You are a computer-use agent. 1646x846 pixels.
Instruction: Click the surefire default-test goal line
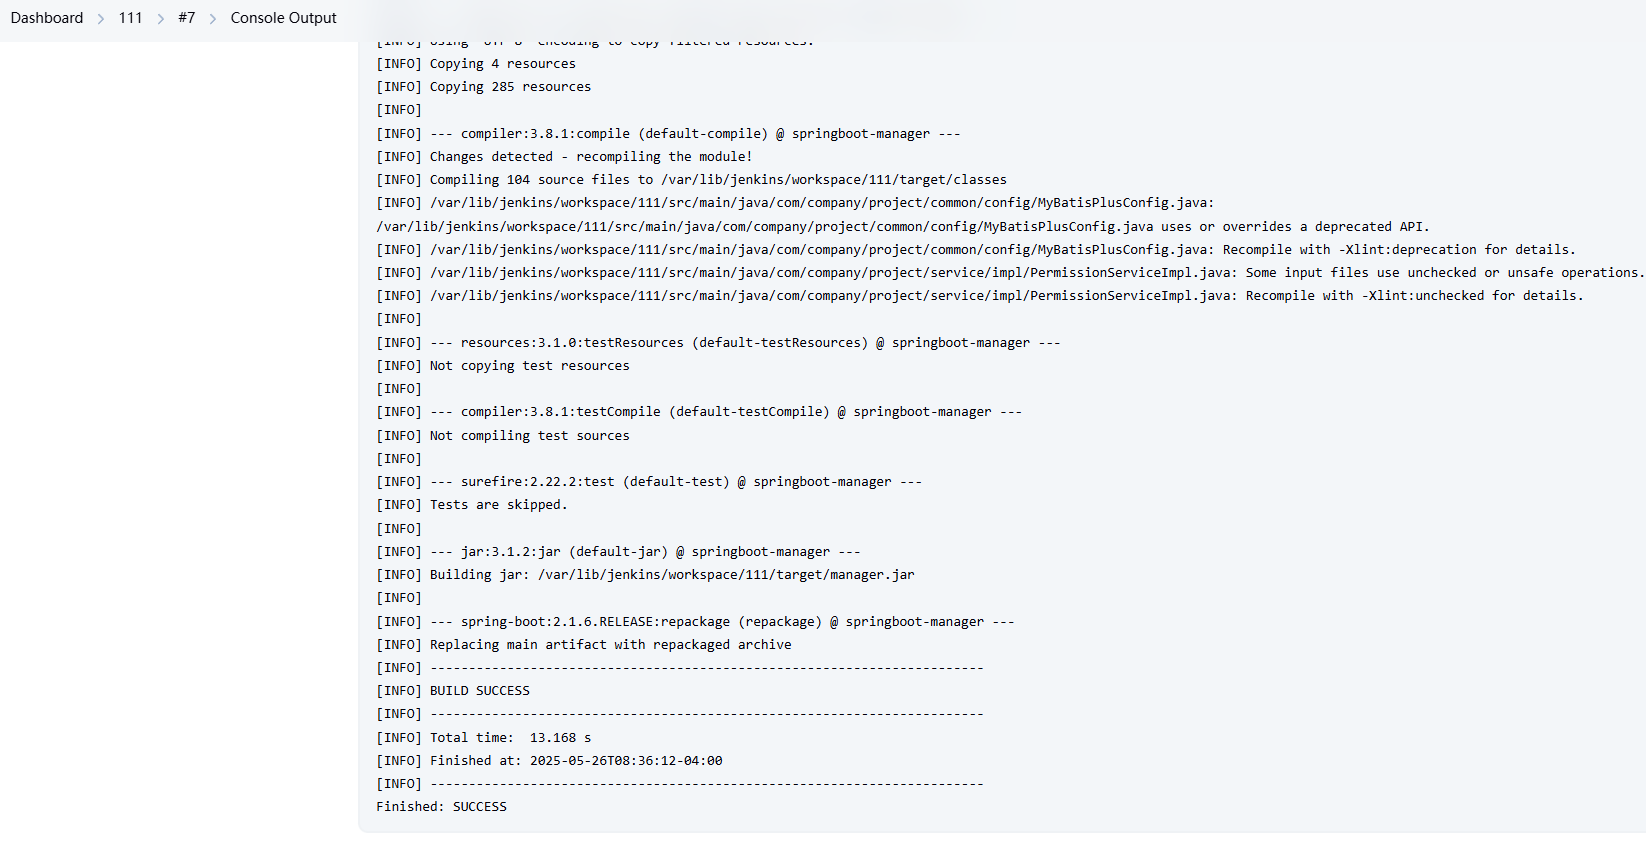coord(649,482)
